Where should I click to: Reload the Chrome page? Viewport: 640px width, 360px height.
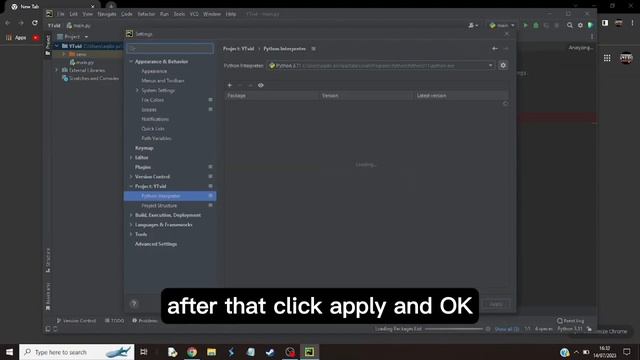click(35, 23)
